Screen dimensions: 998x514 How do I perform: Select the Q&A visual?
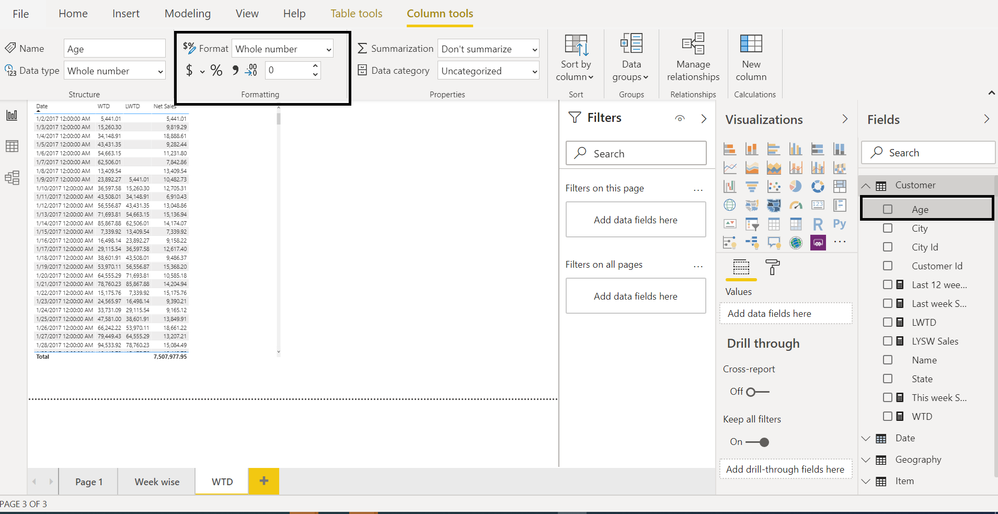774,242
